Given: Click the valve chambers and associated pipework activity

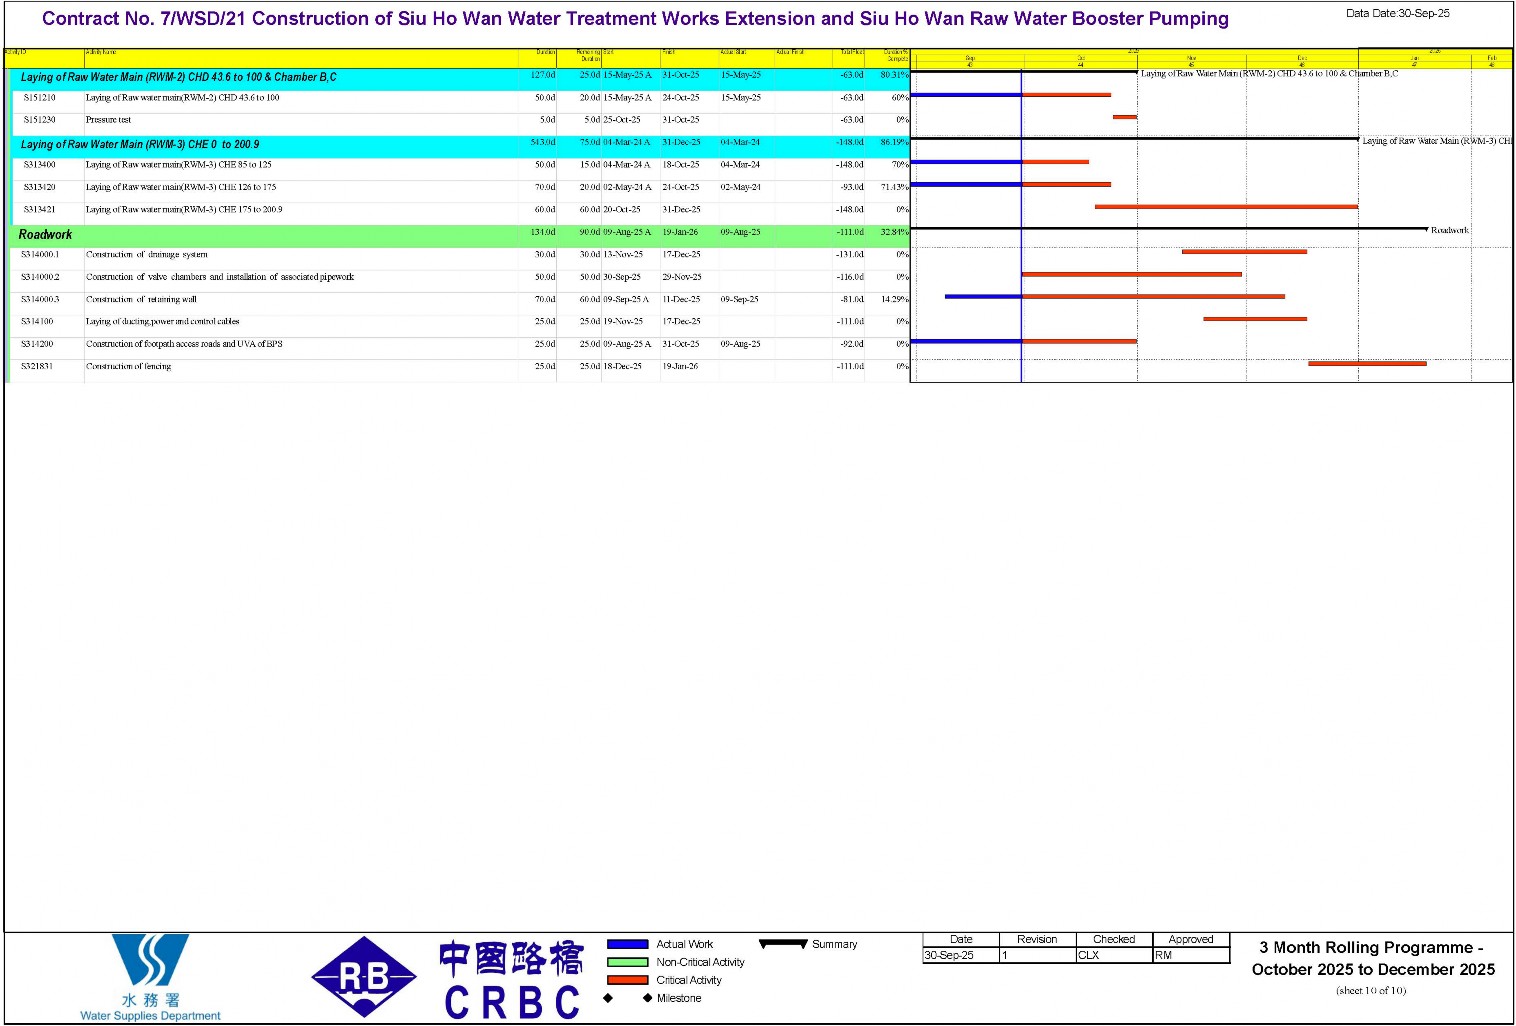Looking at the screenshot, I should tap(220, 277).
